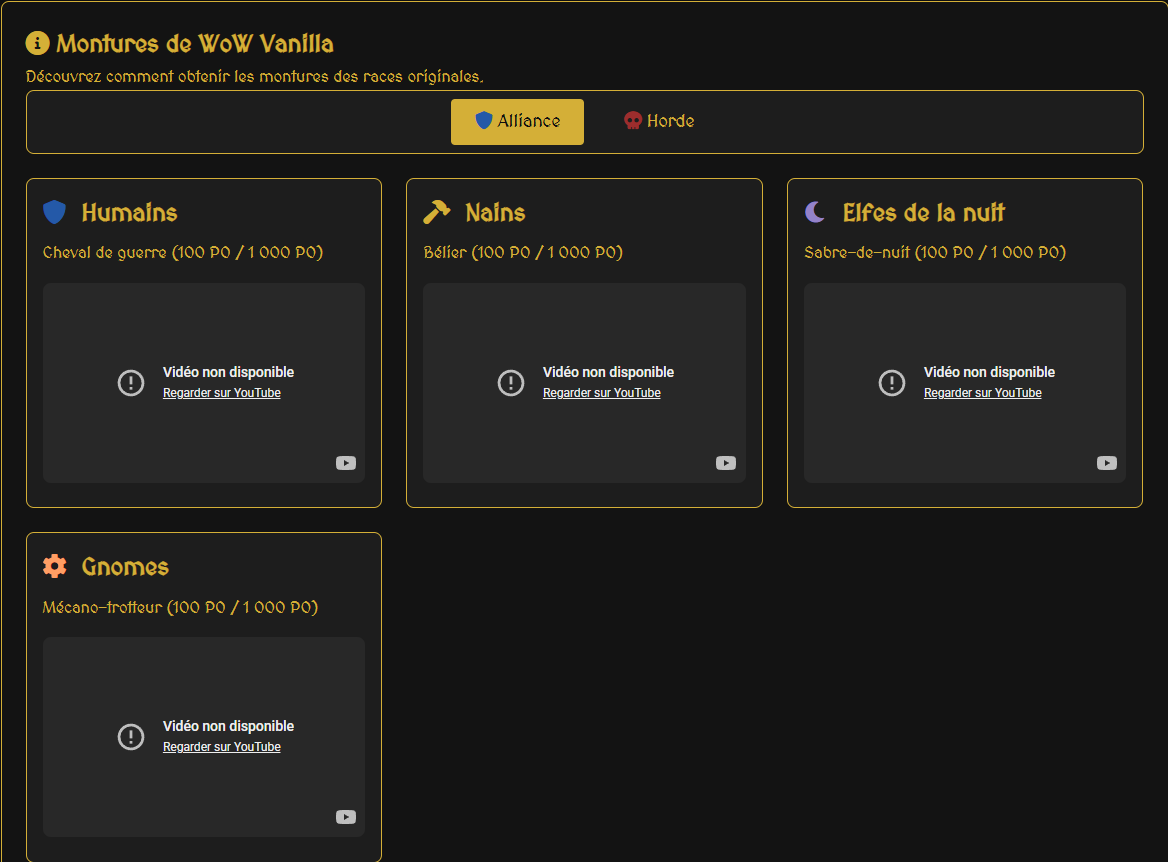Open Regarder sur YouTube link in Humains card

coord(221,393)
